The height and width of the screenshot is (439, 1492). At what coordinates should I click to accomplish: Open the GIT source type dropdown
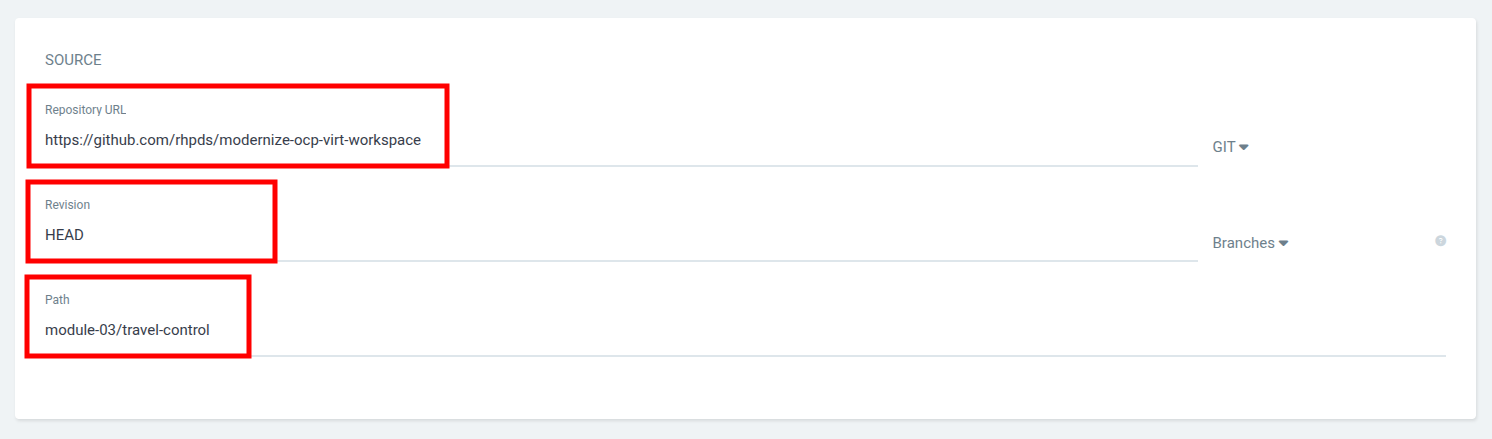1230,147
